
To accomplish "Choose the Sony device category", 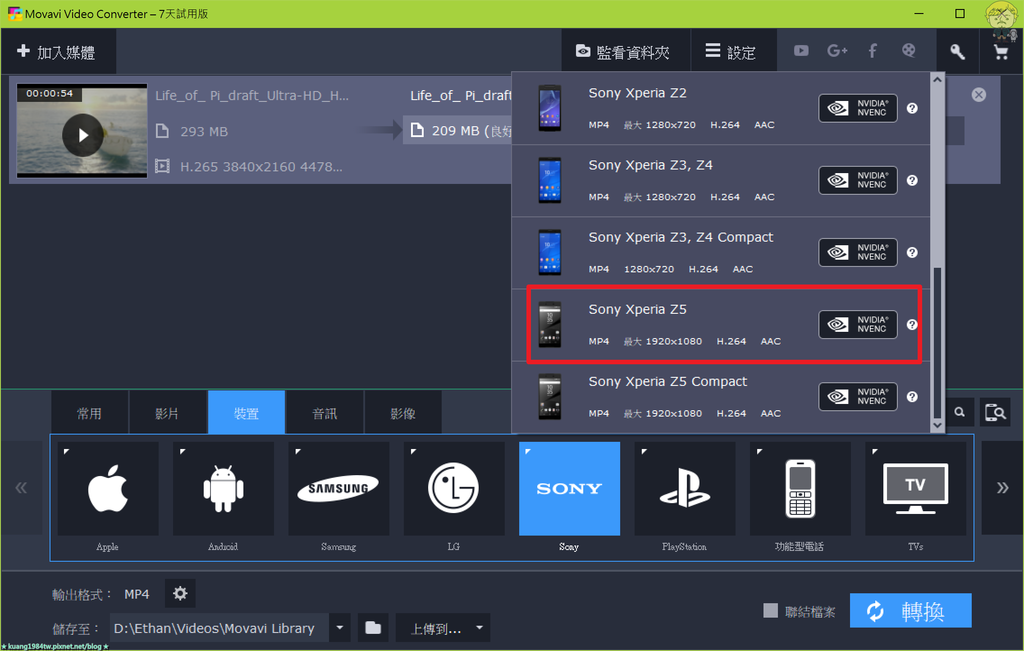I will (x=569, y=488).
